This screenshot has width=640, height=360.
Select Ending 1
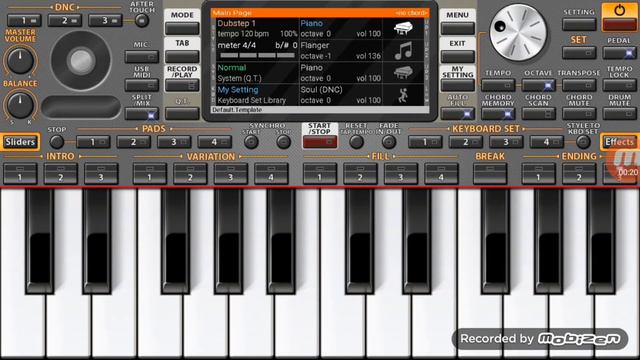tap(538, 173)
